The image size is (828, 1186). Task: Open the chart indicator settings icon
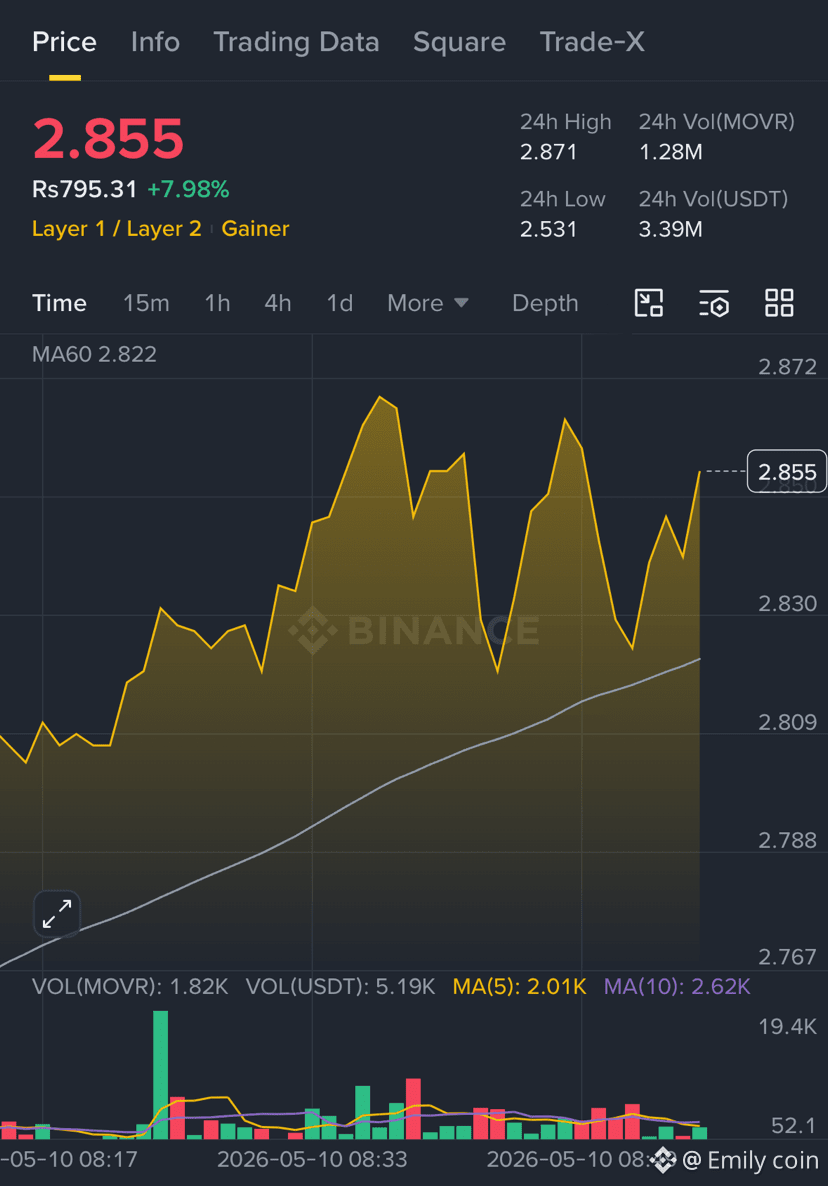(x=714, y=303)
